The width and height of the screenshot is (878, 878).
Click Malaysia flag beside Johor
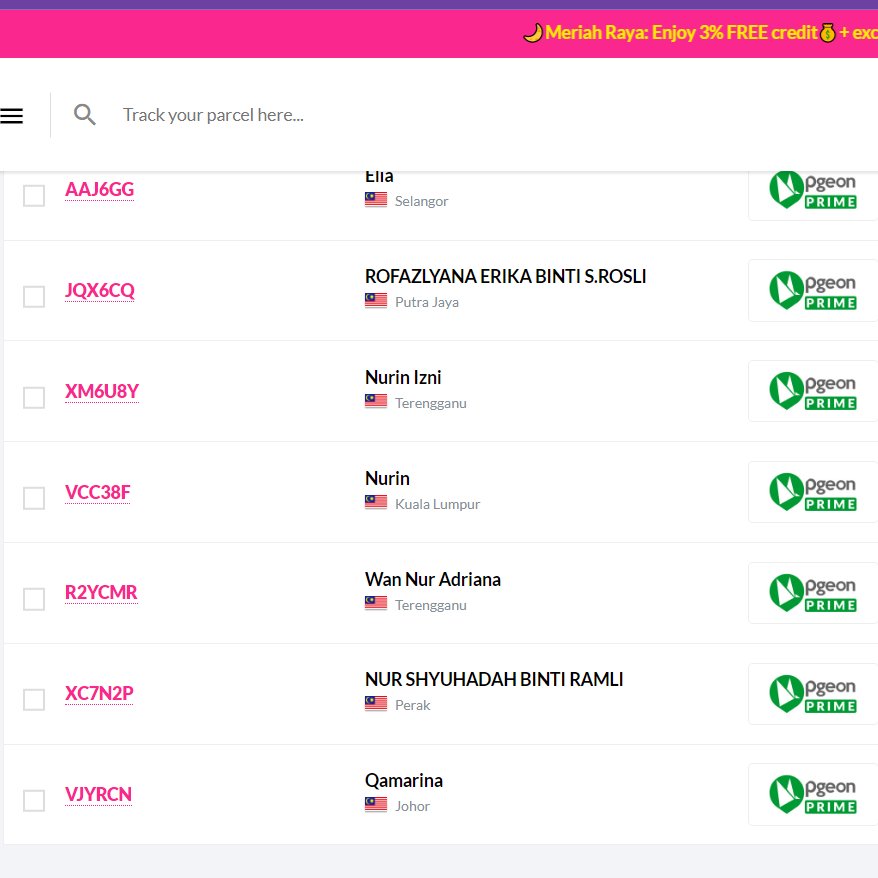376,804
